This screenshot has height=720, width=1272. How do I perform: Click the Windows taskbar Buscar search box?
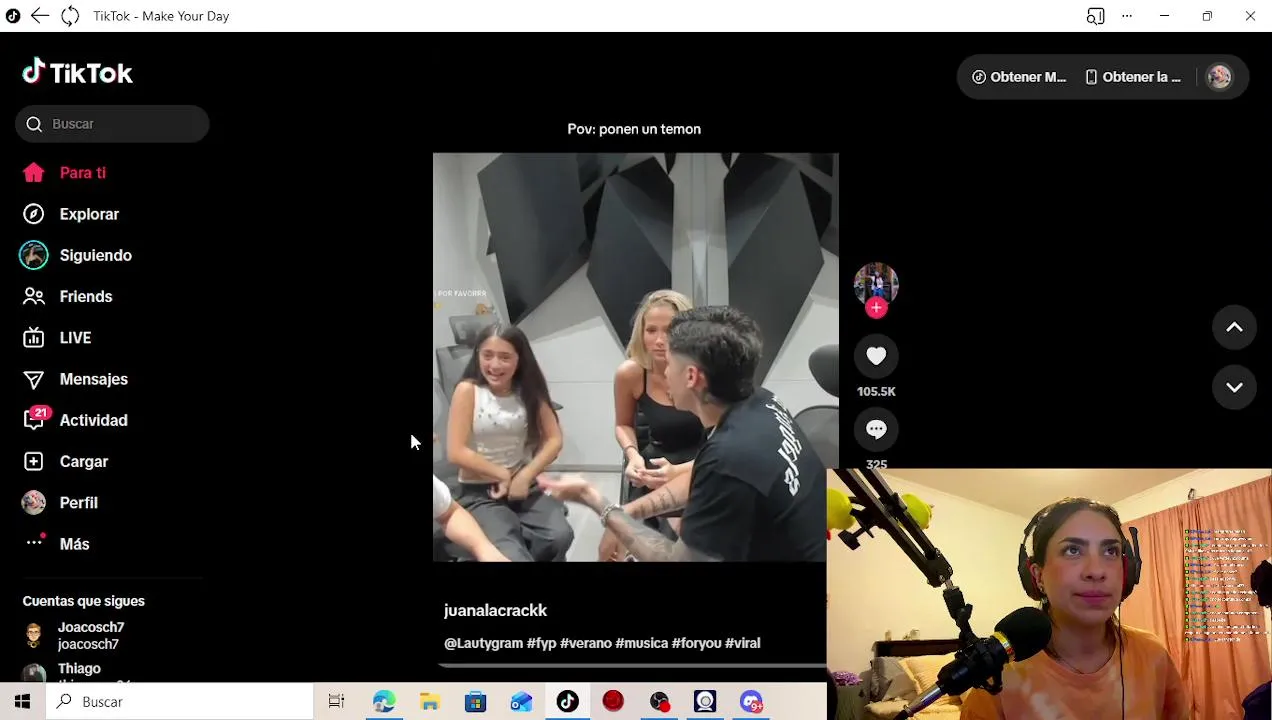(x=180, y=702)
